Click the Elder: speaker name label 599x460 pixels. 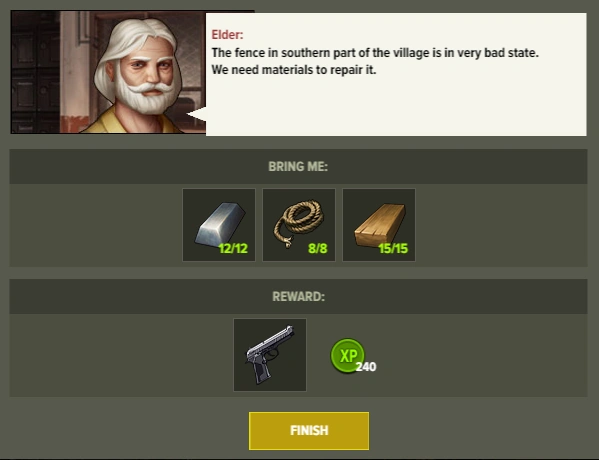click(227, 35)
